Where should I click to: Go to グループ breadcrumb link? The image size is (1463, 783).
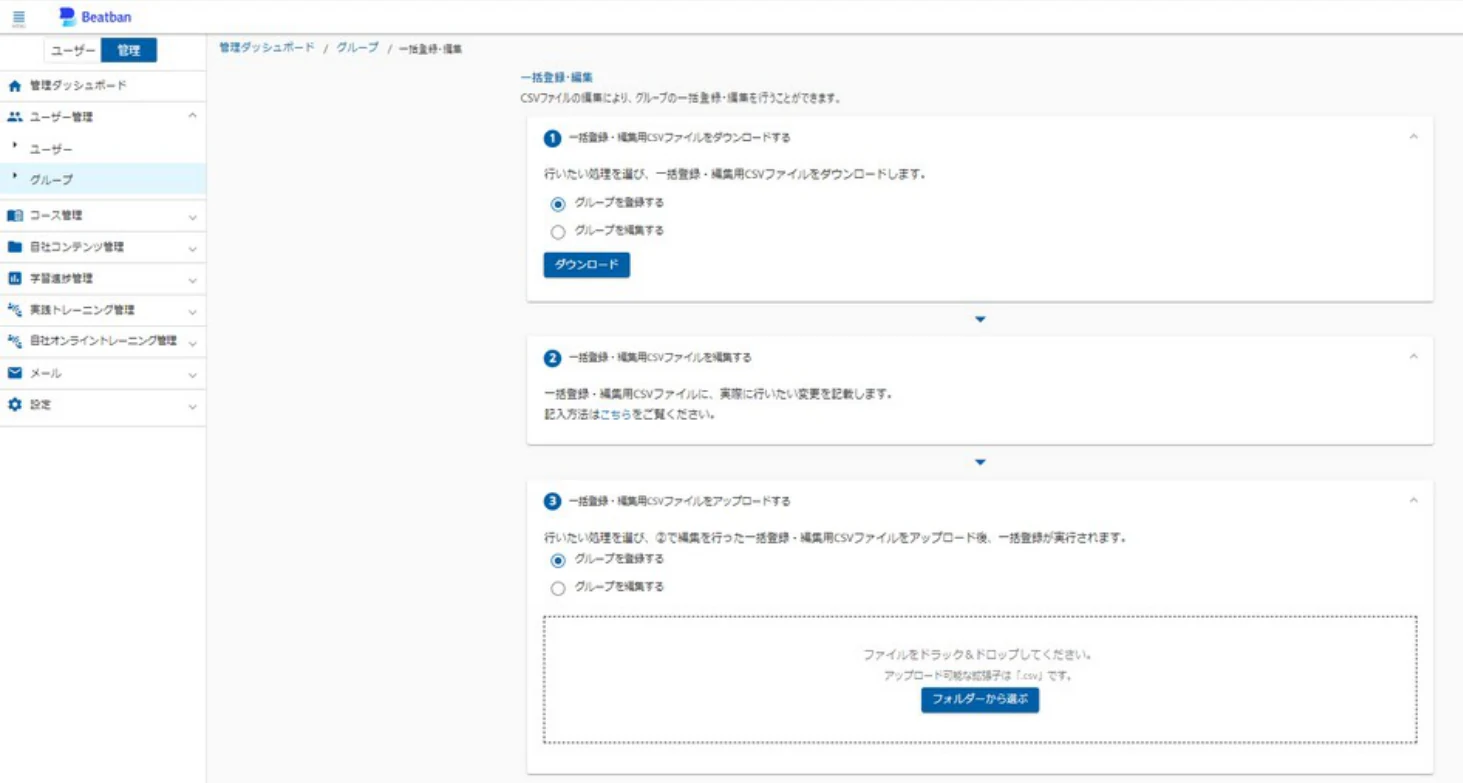357,48
